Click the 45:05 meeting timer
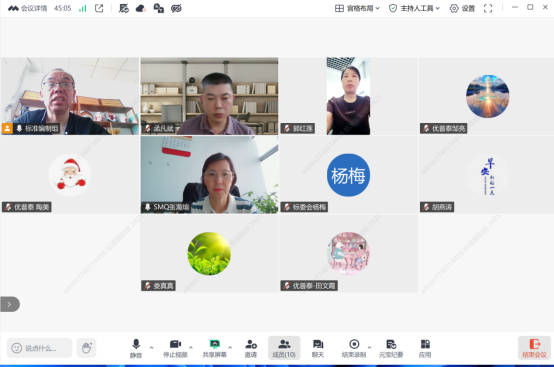The width and height of the screenshot is (554, 367). (63, 8)
